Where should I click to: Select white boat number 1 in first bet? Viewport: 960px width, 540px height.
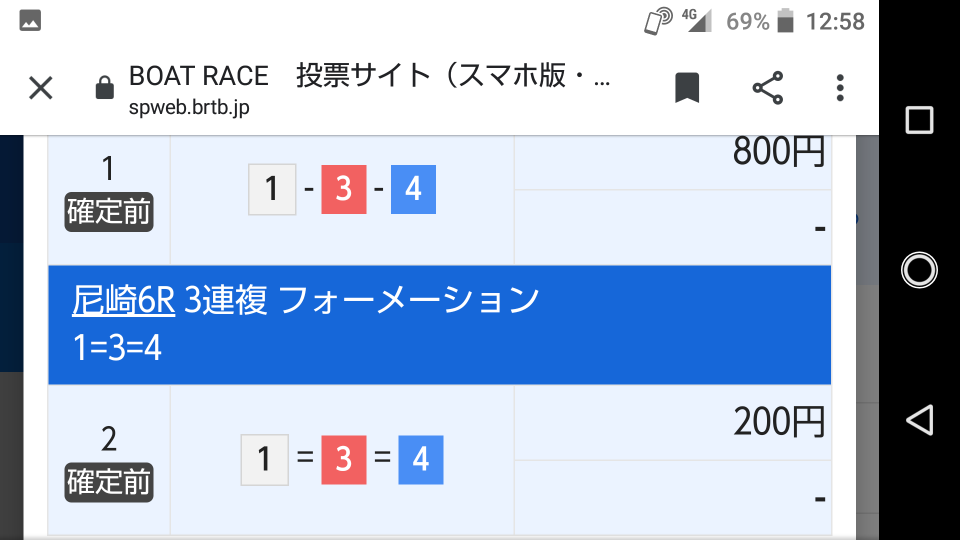point(272,189)
